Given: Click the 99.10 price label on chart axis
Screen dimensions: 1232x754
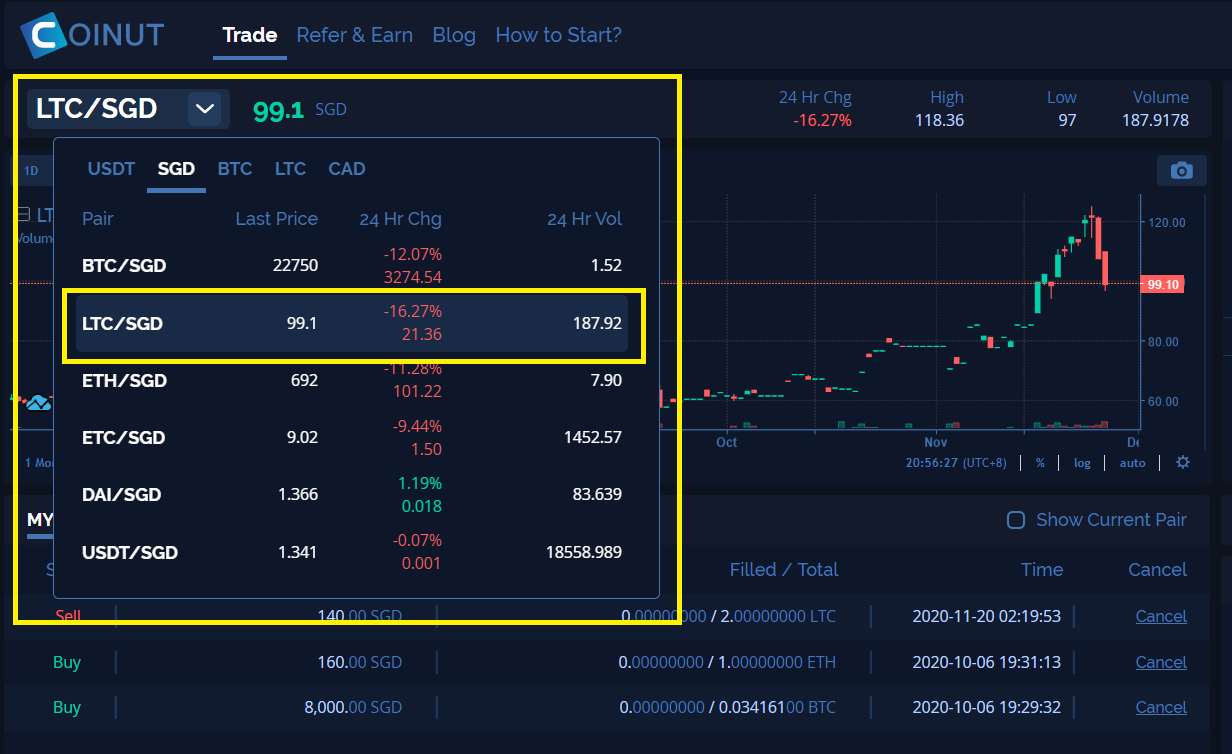Looking at the screenshot, I should pyautogui.click(x=1162, y=285).
